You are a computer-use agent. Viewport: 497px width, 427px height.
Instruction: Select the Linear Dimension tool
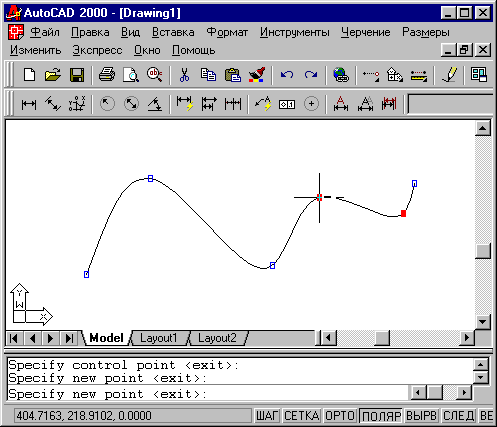coord(29,104)
